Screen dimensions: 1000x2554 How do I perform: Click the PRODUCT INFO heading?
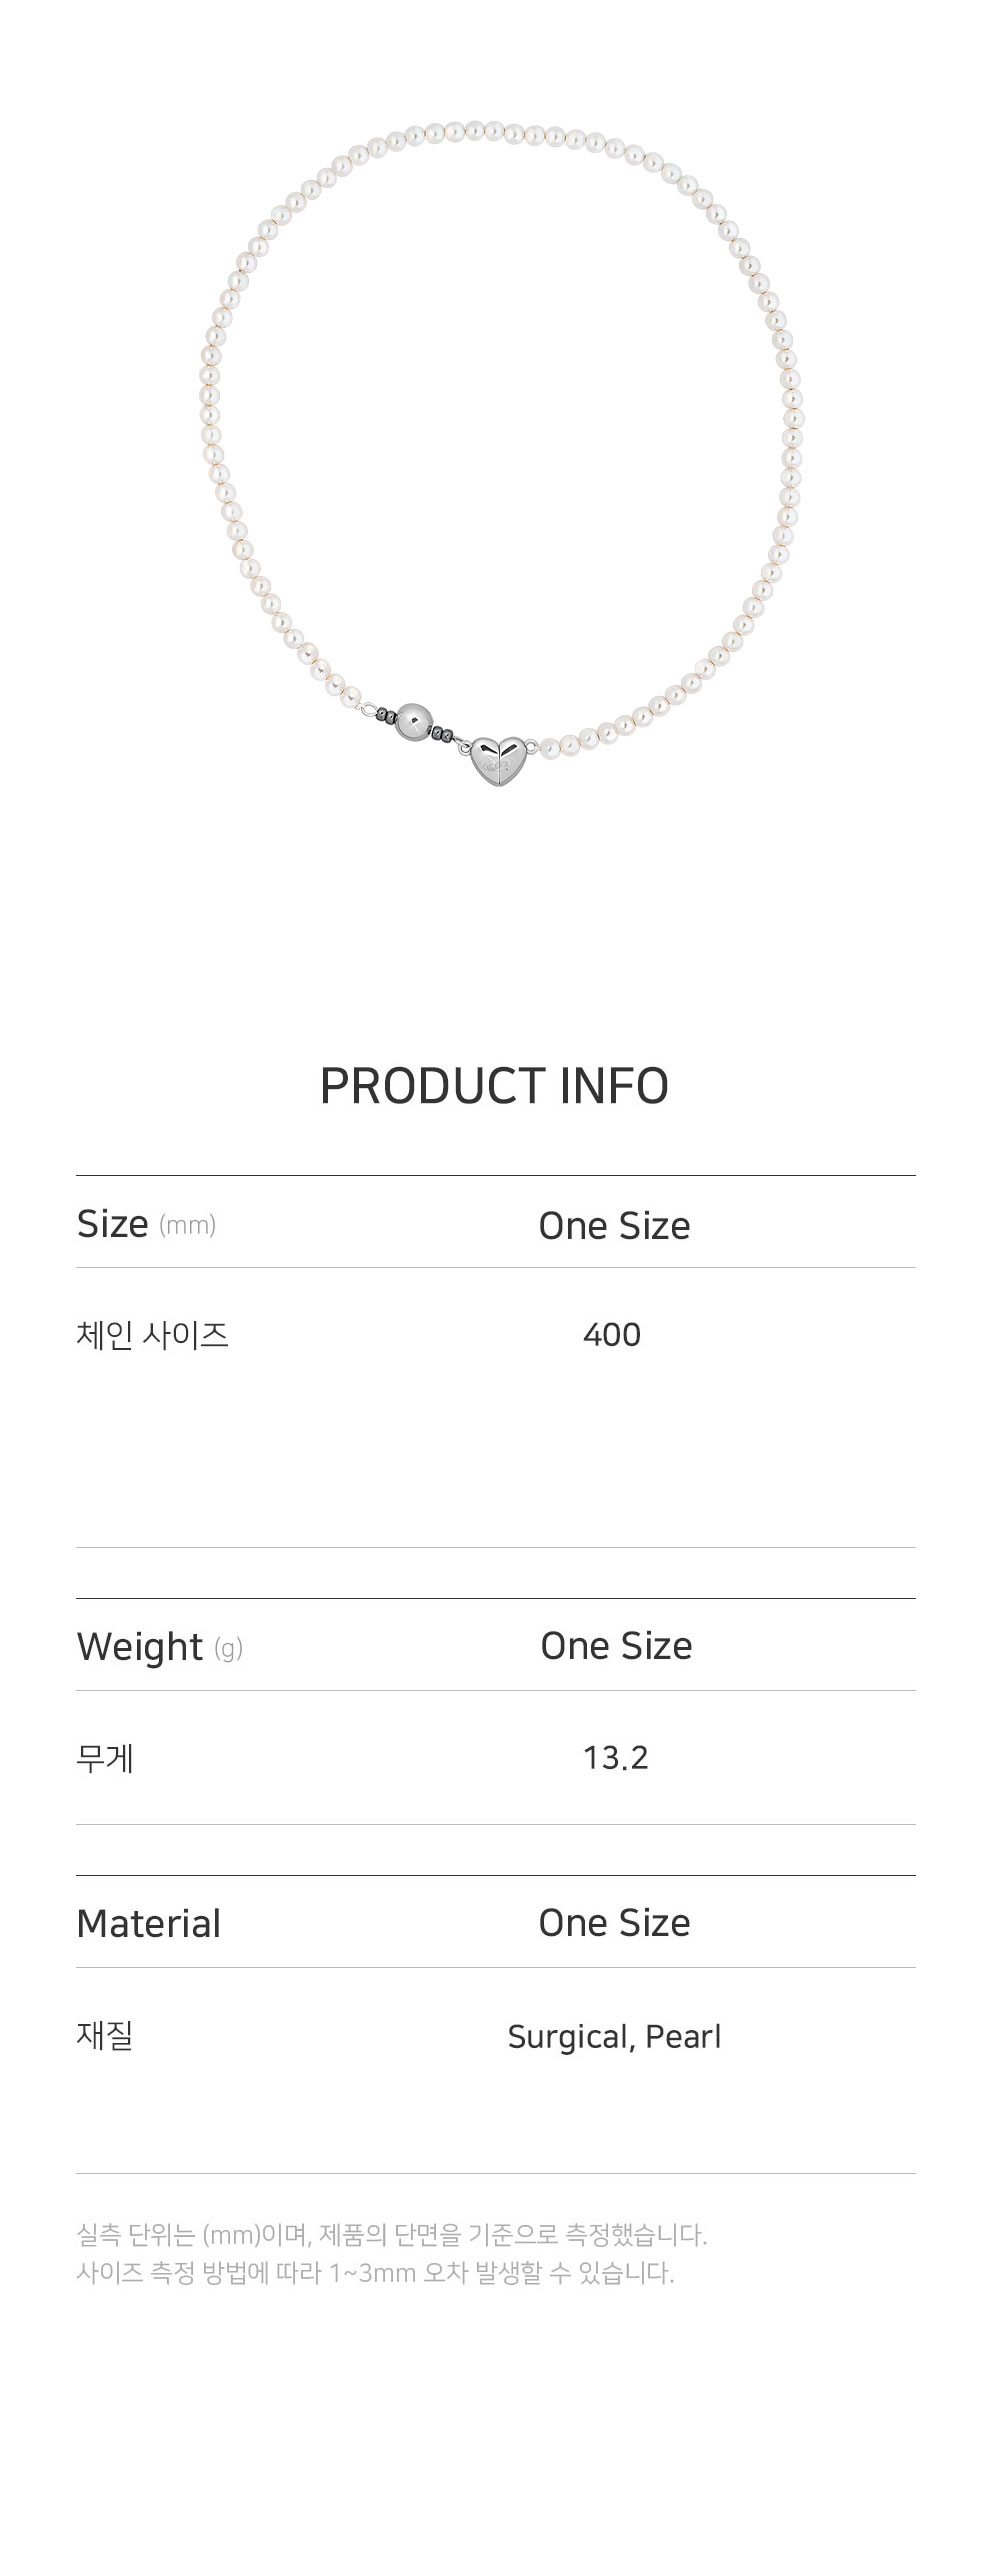tap(494, 1086)
